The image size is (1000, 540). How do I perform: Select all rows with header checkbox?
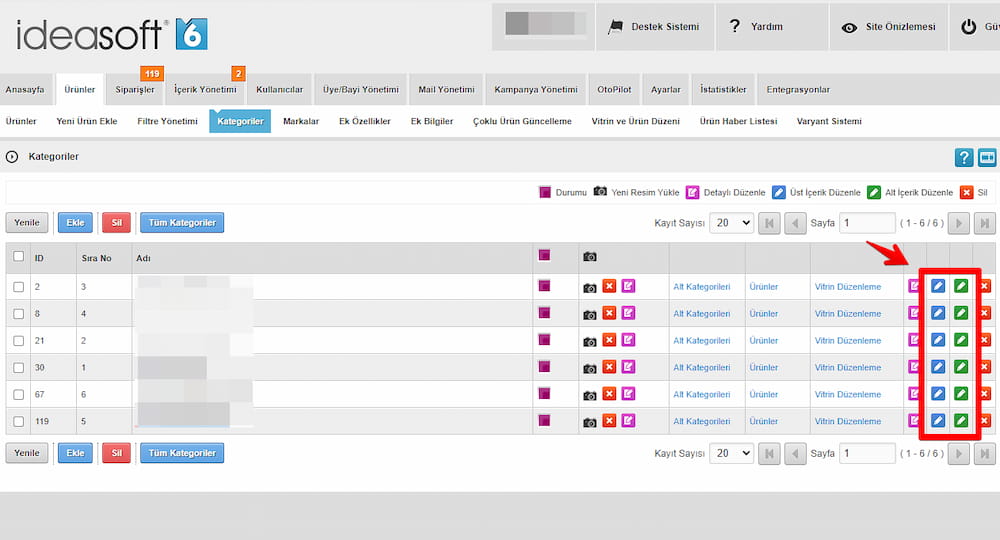pyautogui.click(x=19, y=257)
